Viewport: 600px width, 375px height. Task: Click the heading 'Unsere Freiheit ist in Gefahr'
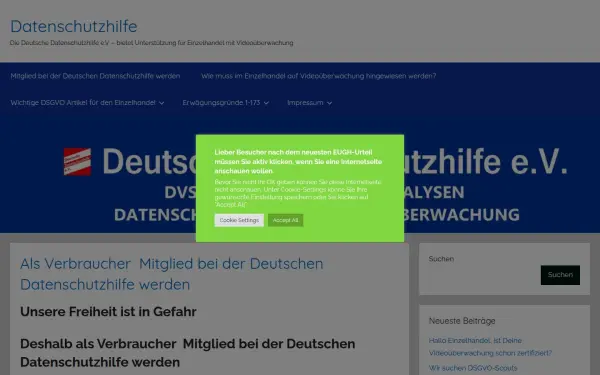(x=108, y=311)
